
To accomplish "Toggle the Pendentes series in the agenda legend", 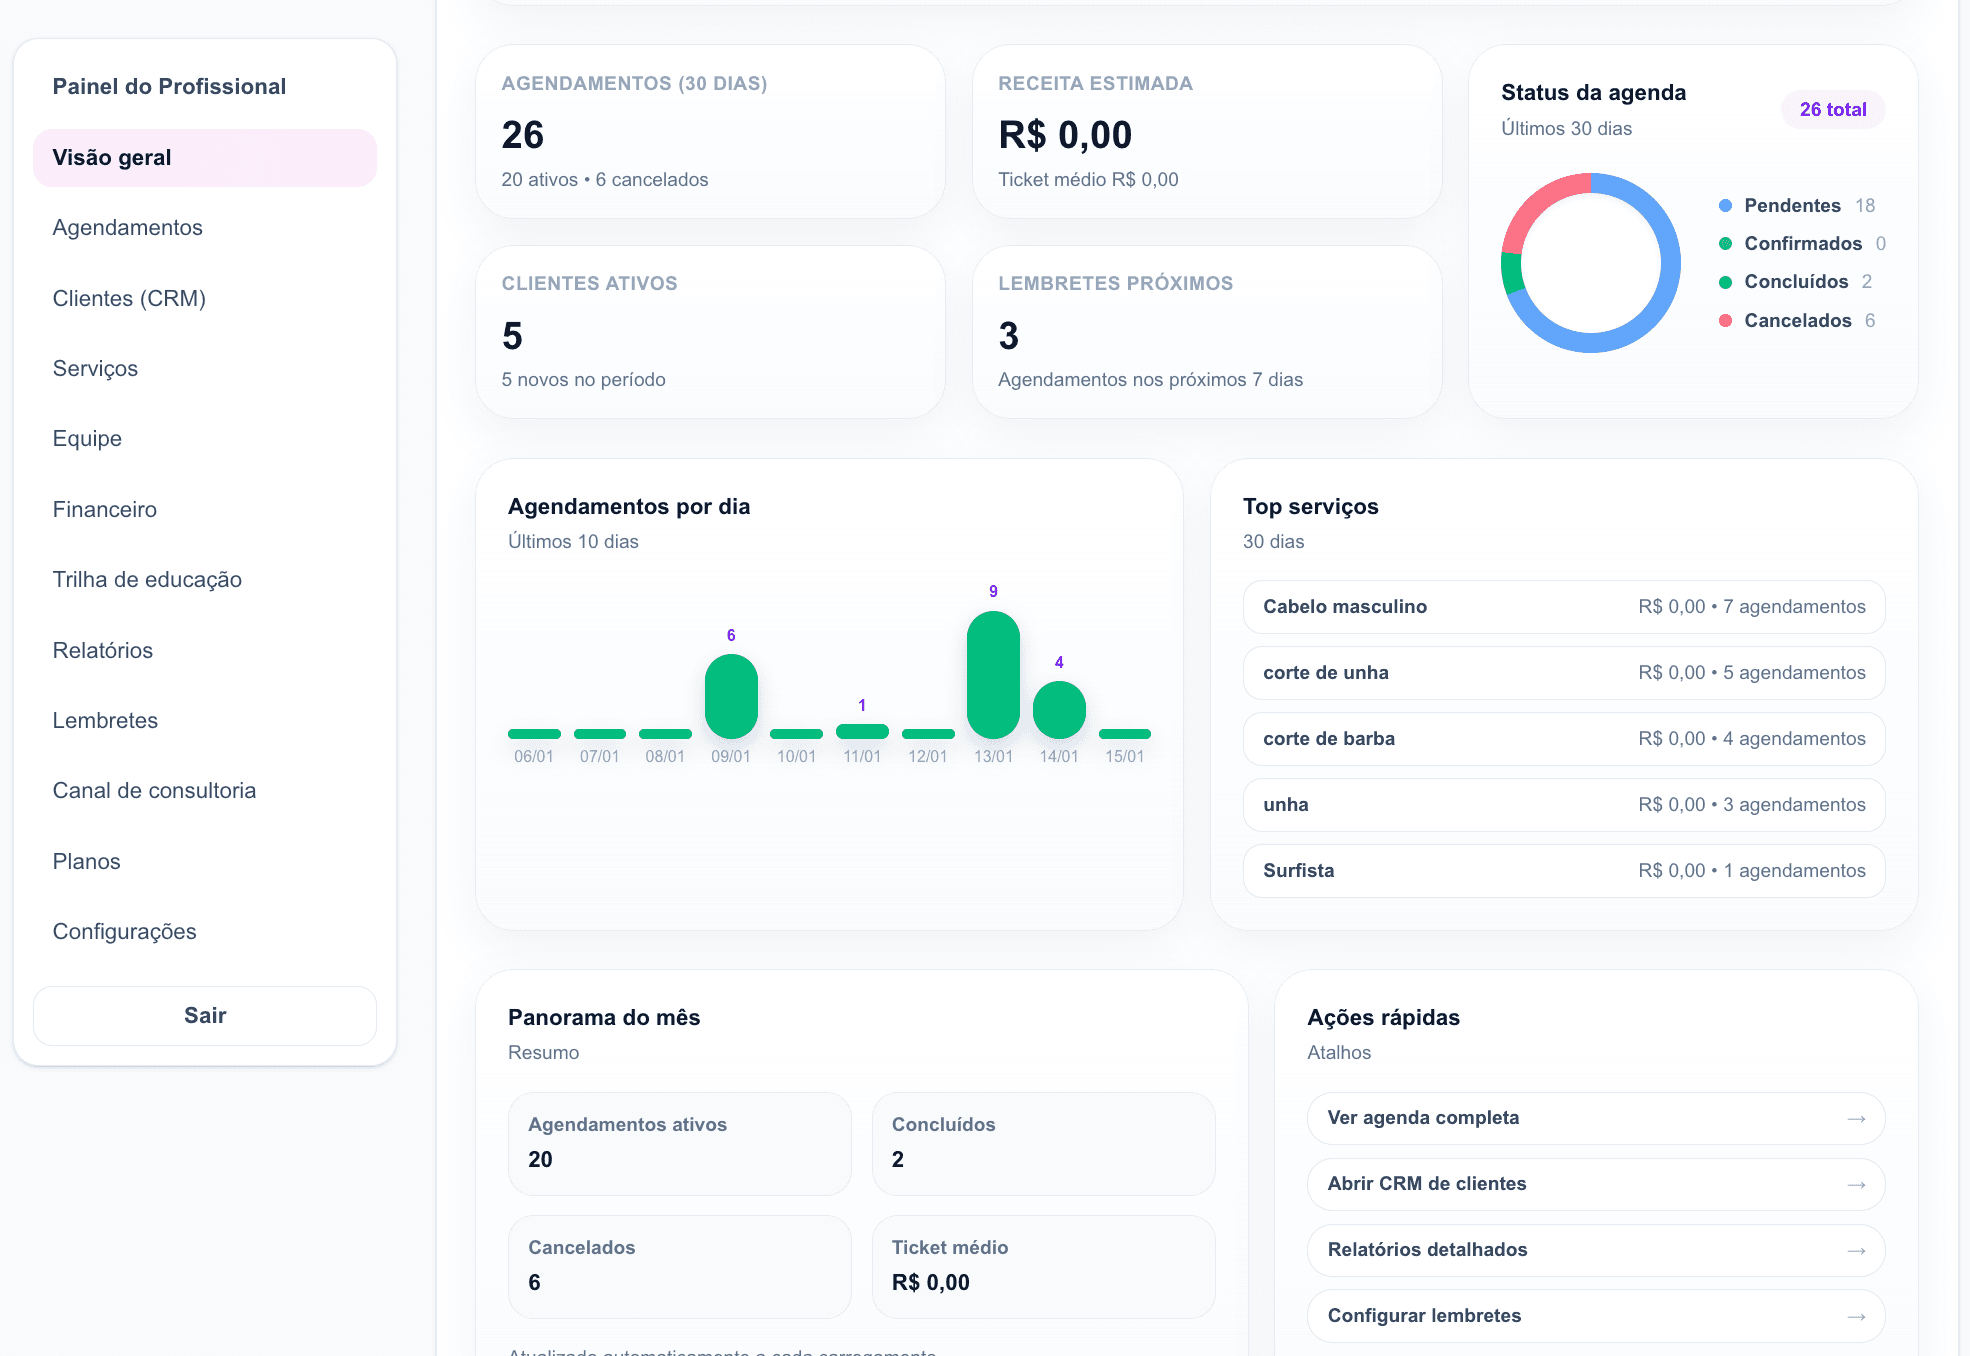I will click(1792, 205).
